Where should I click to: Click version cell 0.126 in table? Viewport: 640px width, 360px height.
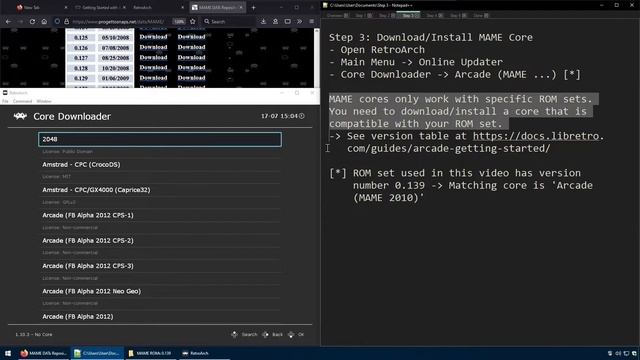(x=81, y=47)
